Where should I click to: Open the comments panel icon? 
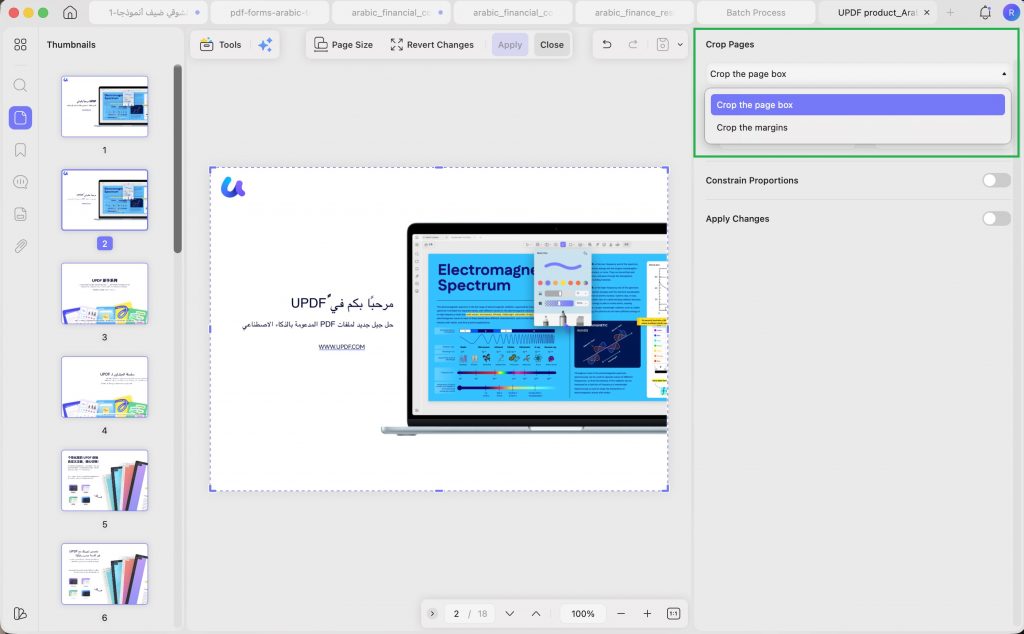20,182
